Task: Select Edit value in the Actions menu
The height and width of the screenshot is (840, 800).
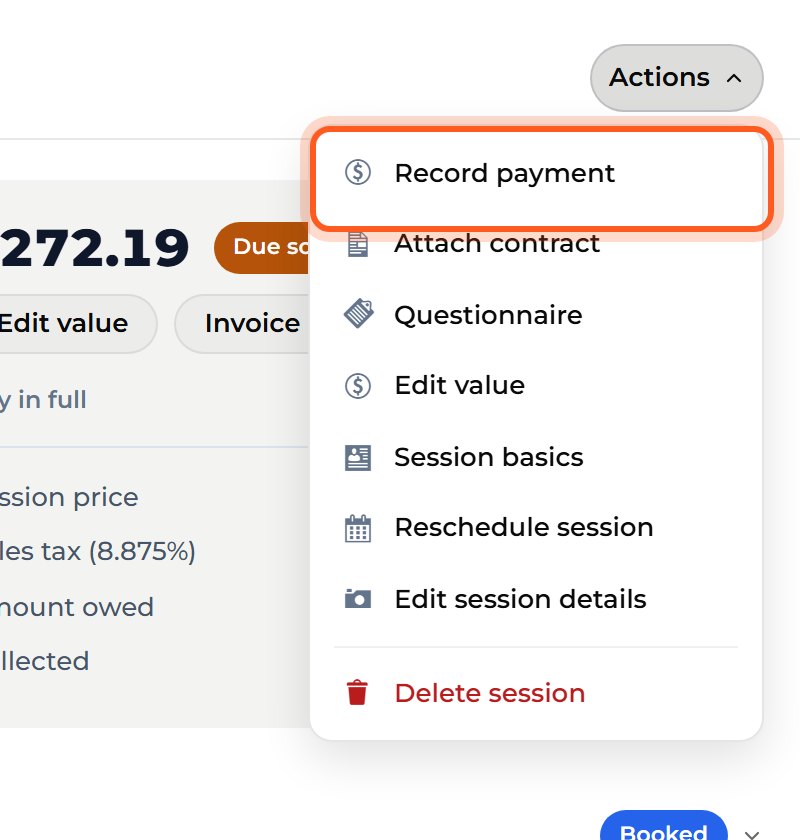Action: [x=536, y=385]
